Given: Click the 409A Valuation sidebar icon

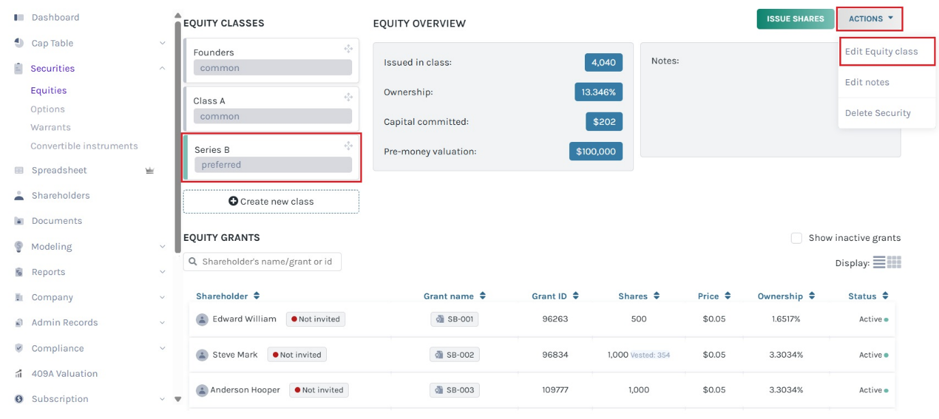Looking at the screenshot, I should [x=19, y=374].
